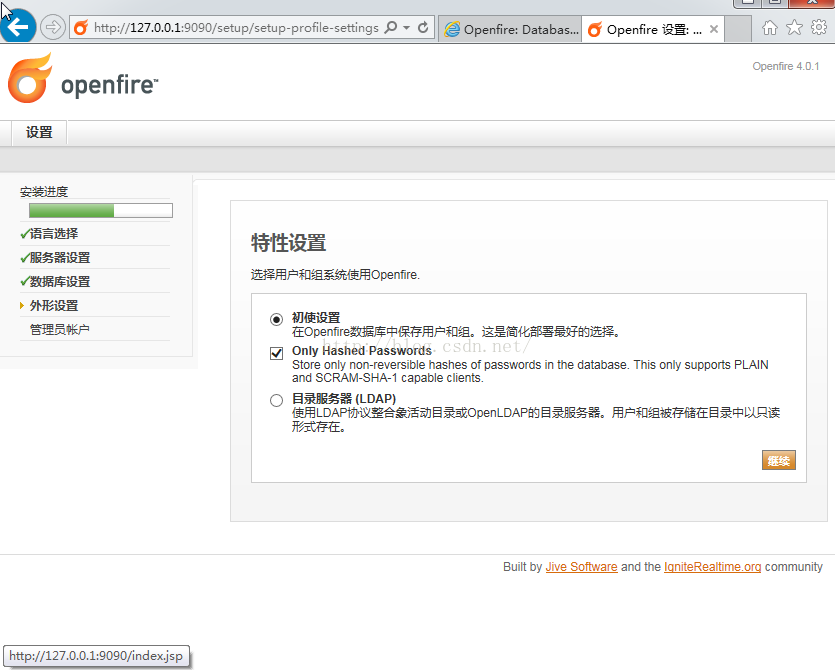Open a new blank browser tab
Viewport: 835px width, 670px height.
coord(738,29)
